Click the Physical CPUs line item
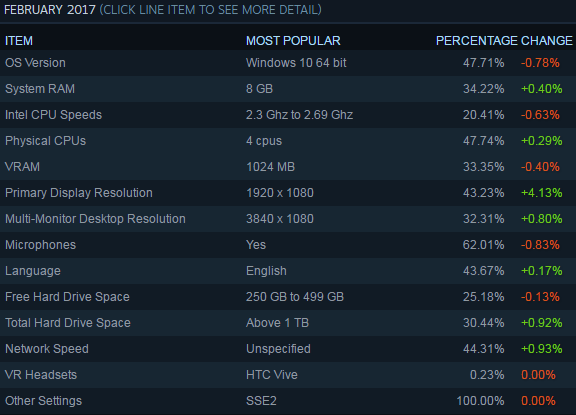576x415 pixels. (288, 141)
